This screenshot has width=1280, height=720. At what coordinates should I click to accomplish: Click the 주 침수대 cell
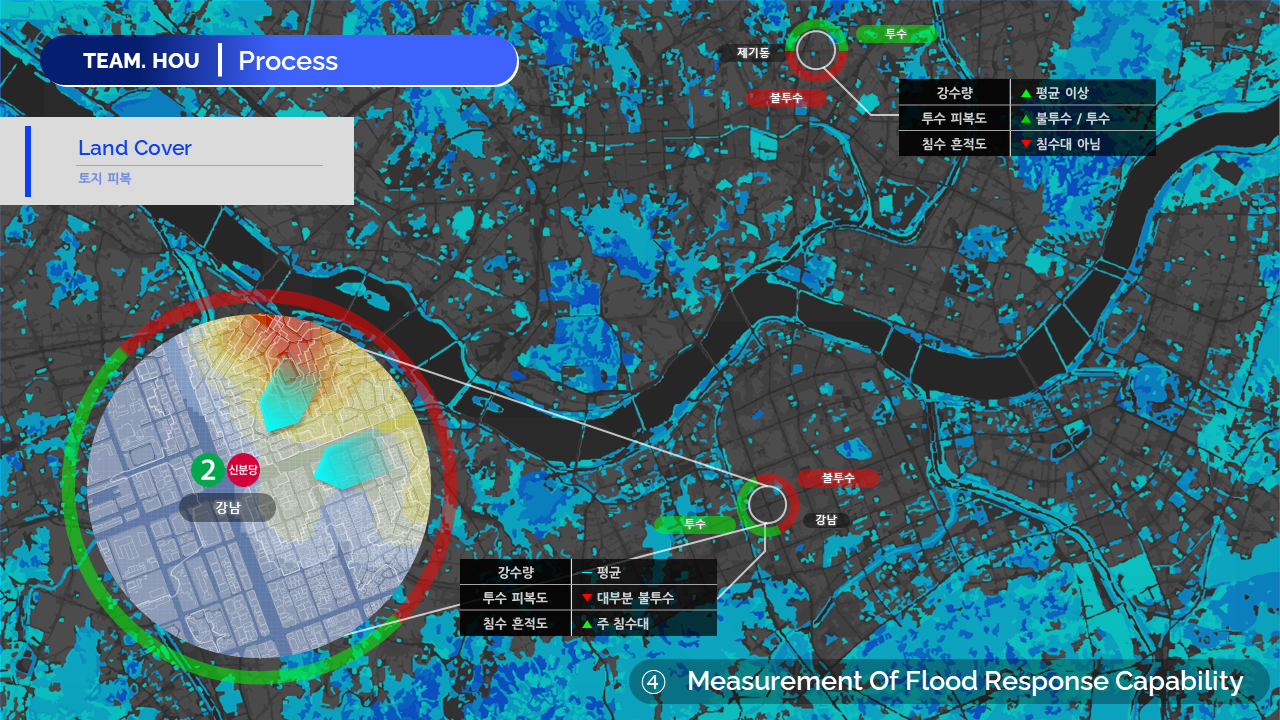coord(645,624)
